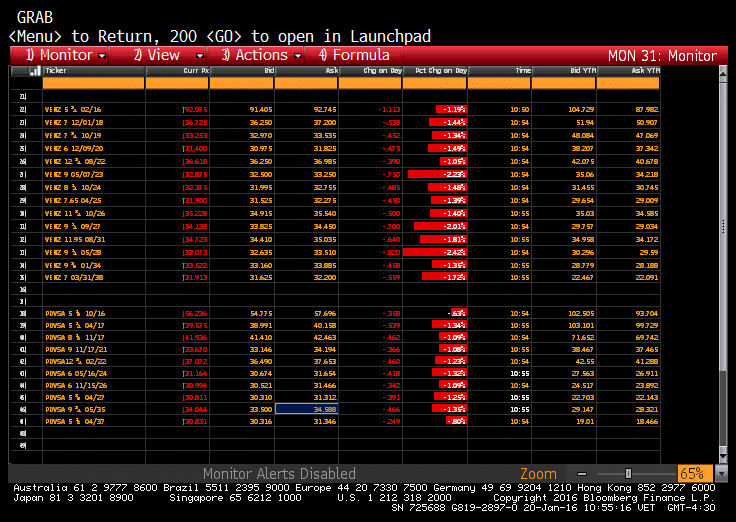Click the Ask column header
The width and height of the screenshot is (736, 522).
coord(307,71)
